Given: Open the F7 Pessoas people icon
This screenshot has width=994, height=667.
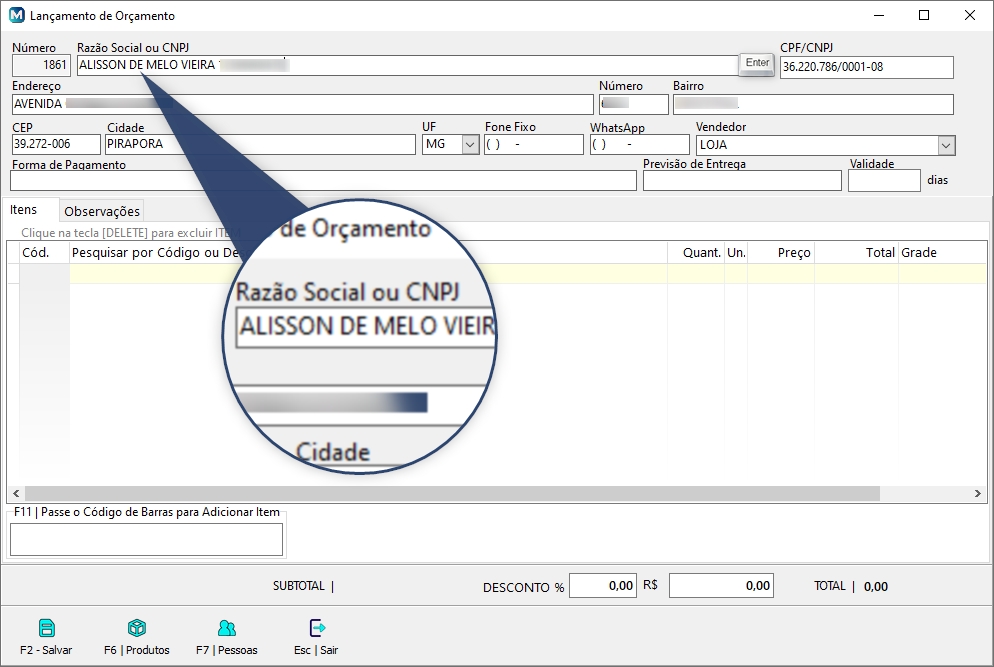Looking at the screenshot, I should [227, 628].
